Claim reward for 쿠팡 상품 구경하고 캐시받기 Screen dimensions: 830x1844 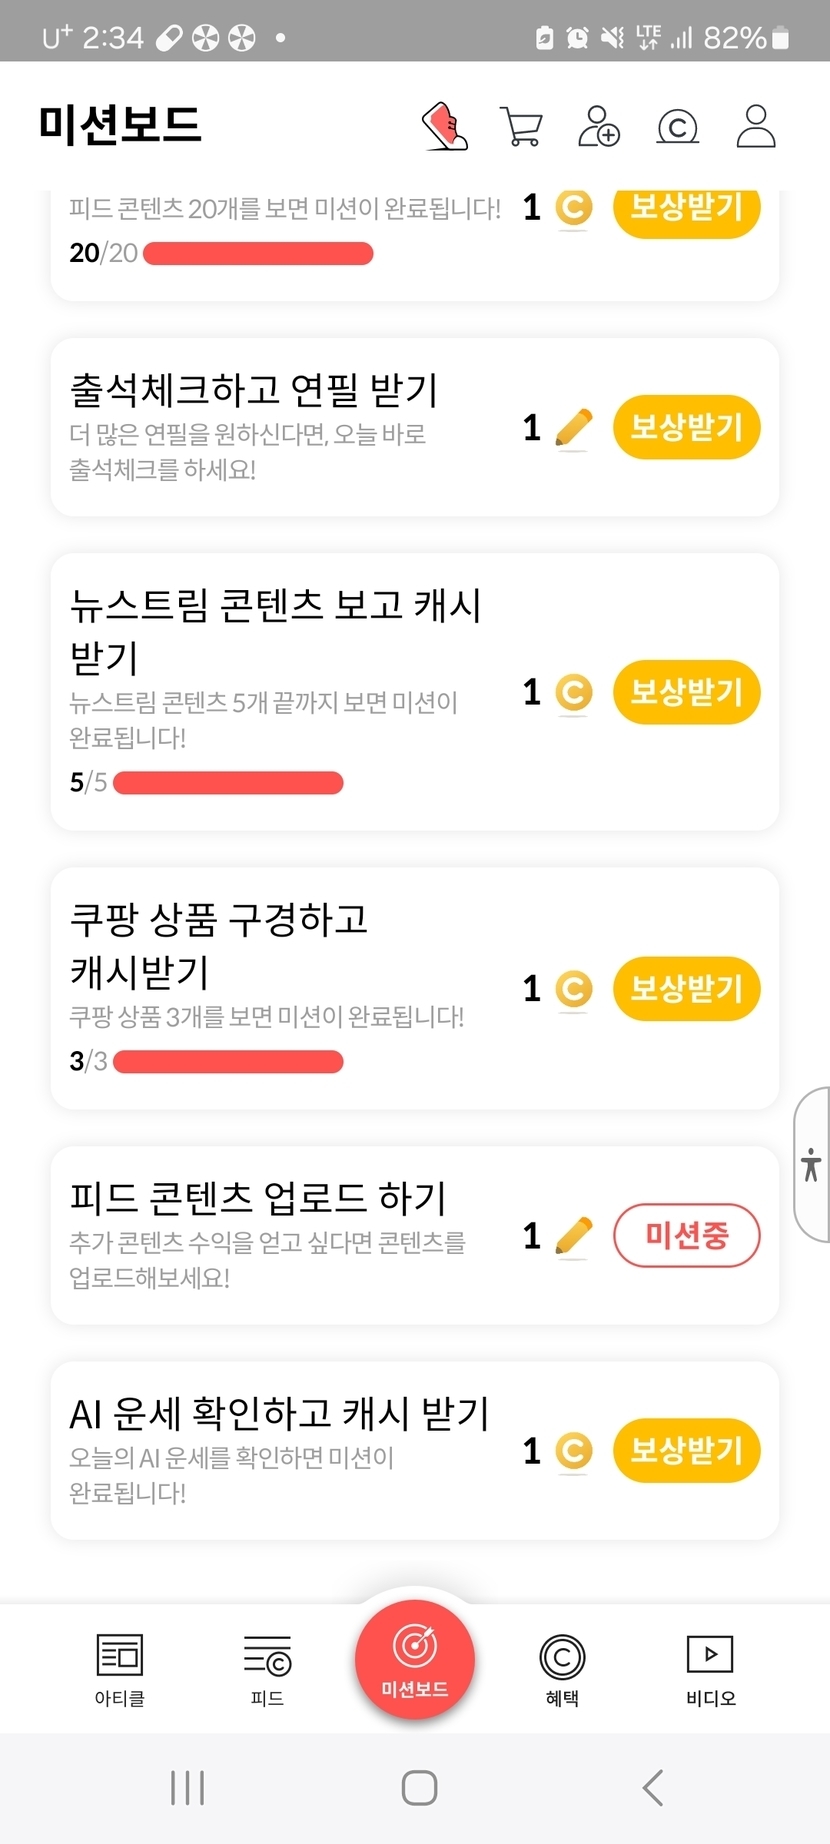click(687, 989)
